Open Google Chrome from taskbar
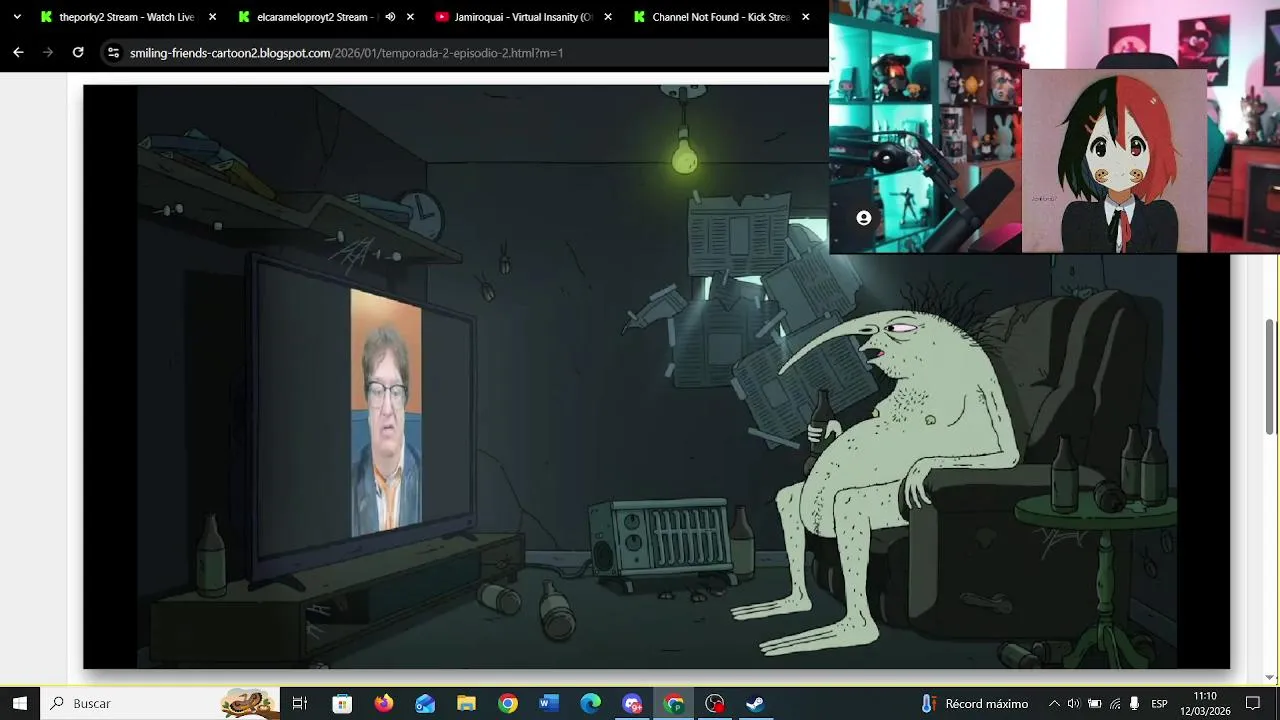The height and width of the screenshot is (720, 1280). pos(508,703)
